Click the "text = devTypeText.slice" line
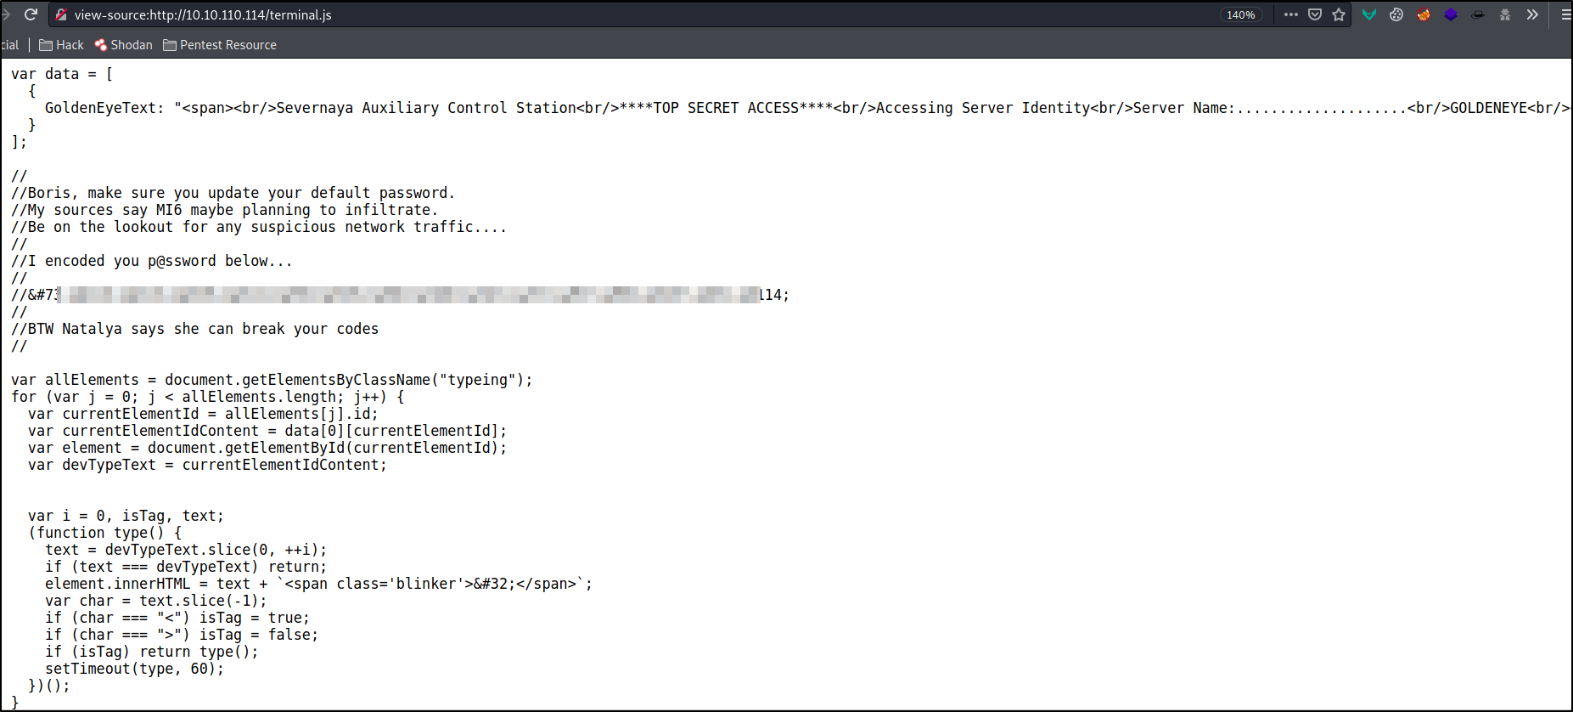 coord(186,550)
